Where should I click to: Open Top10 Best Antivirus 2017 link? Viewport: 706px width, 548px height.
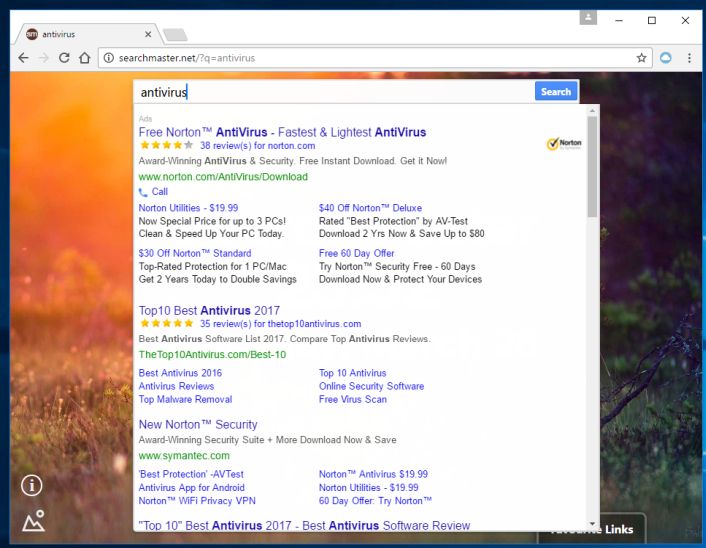tap(209, 311)
